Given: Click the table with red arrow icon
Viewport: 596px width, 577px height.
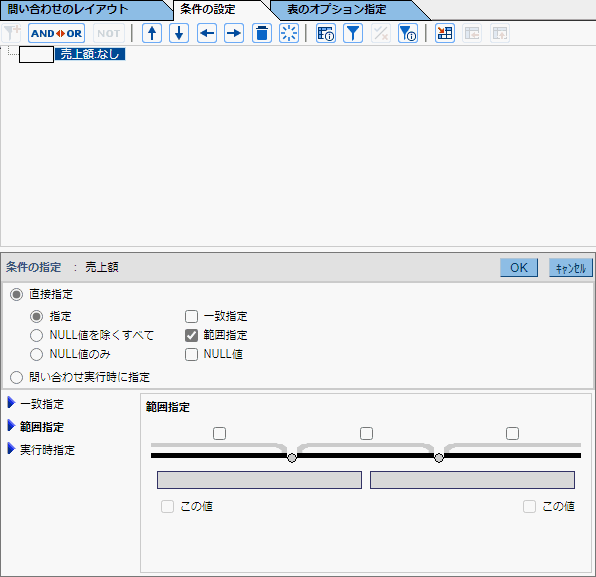Looking at the screenshot, I should (x=445, y=33).
